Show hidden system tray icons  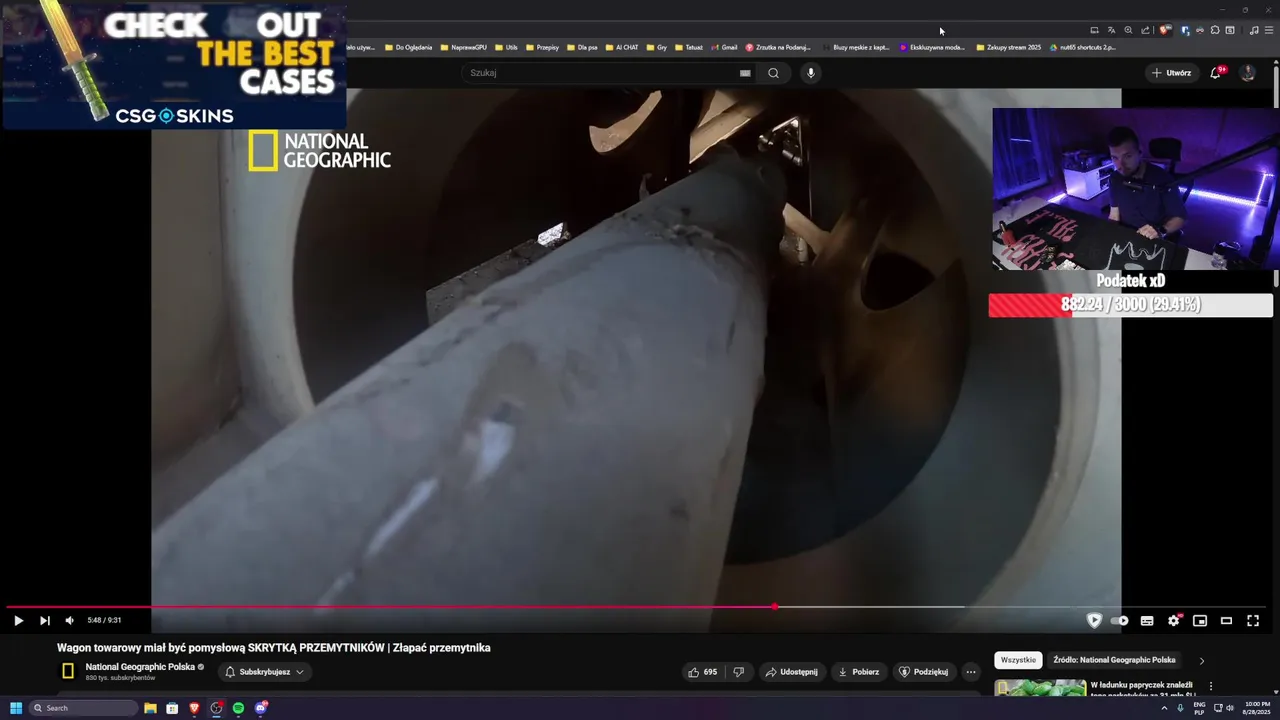tap(1163, 708)
